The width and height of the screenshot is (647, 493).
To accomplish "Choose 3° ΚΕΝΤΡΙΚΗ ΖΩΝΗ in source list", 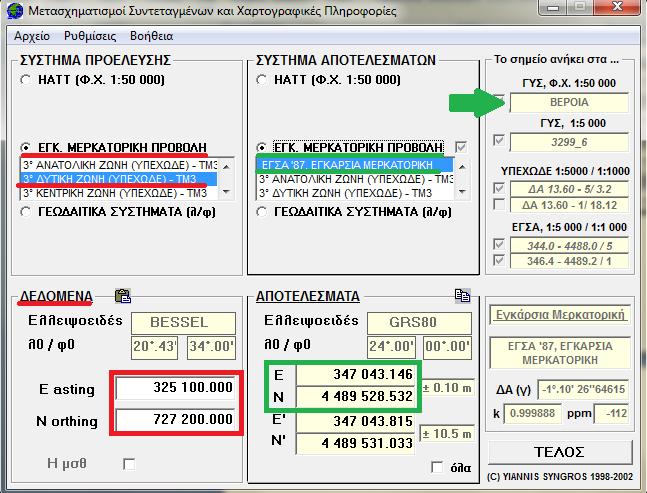I will click(119, 193).
